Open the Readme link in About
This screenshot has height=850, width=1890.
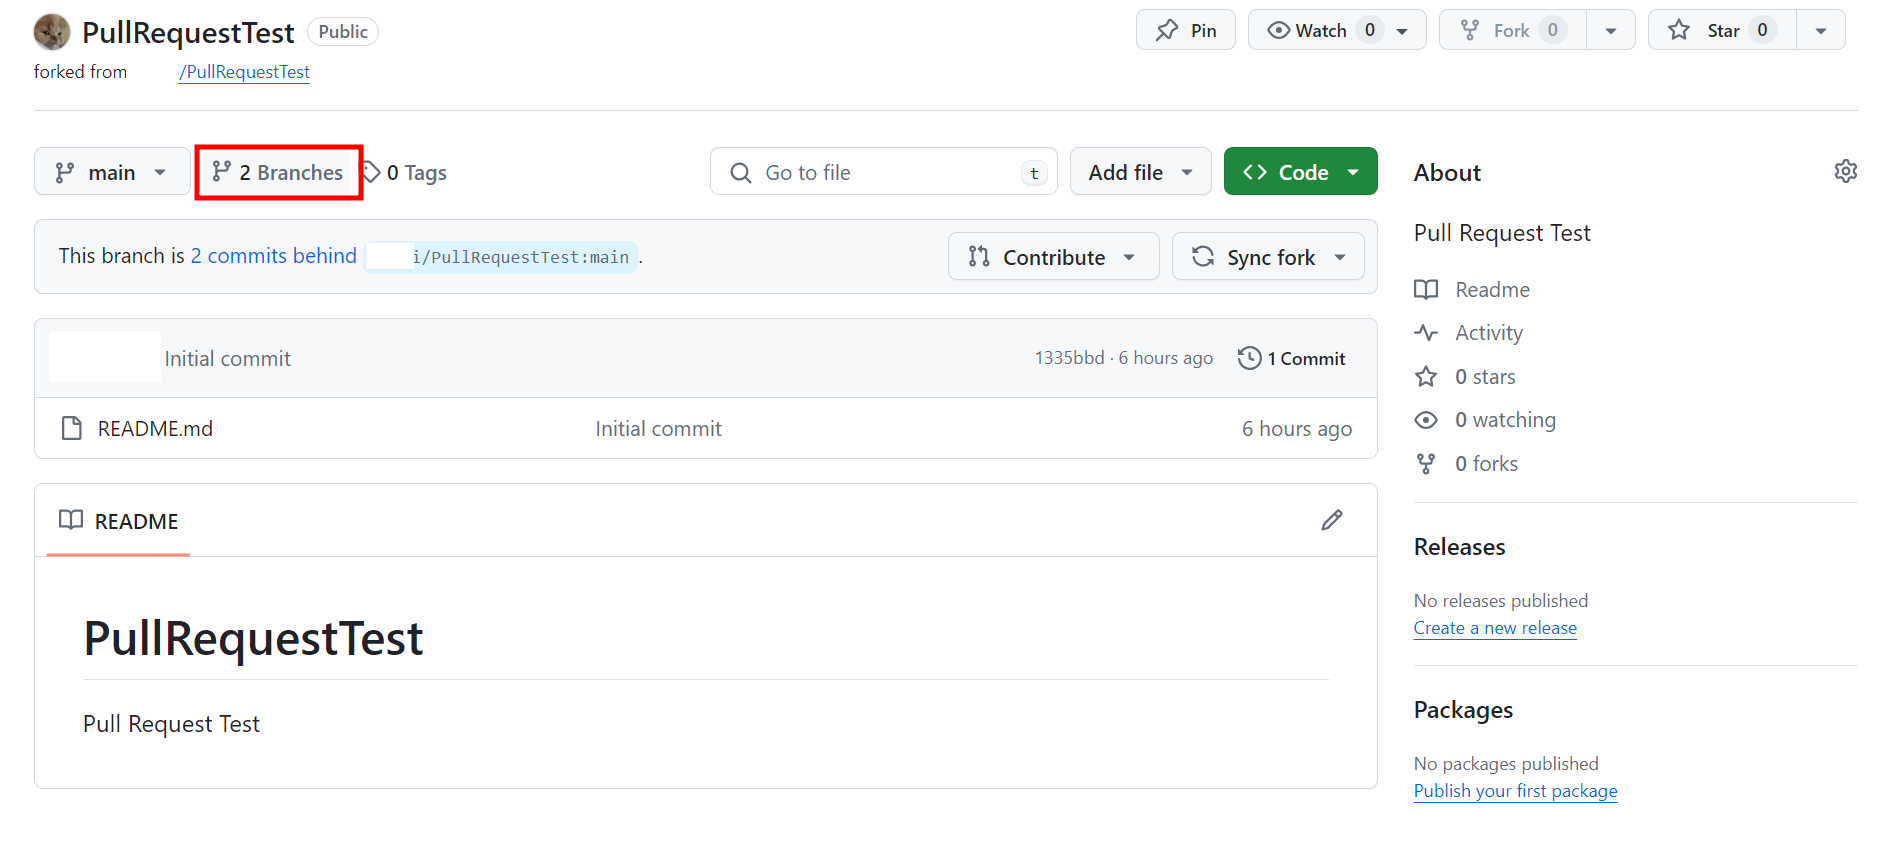coord(1492,289)
